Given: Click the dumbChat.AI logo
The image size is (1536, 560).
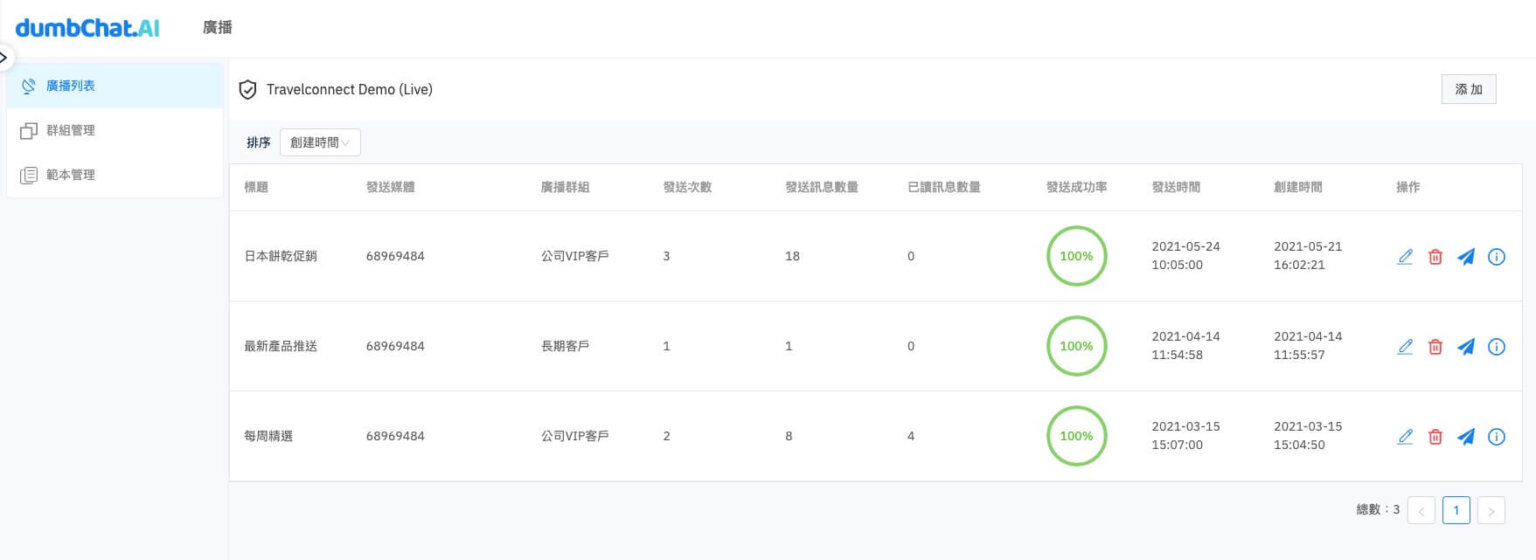Looking at the screenshot, I should click(x=87, y=28).
